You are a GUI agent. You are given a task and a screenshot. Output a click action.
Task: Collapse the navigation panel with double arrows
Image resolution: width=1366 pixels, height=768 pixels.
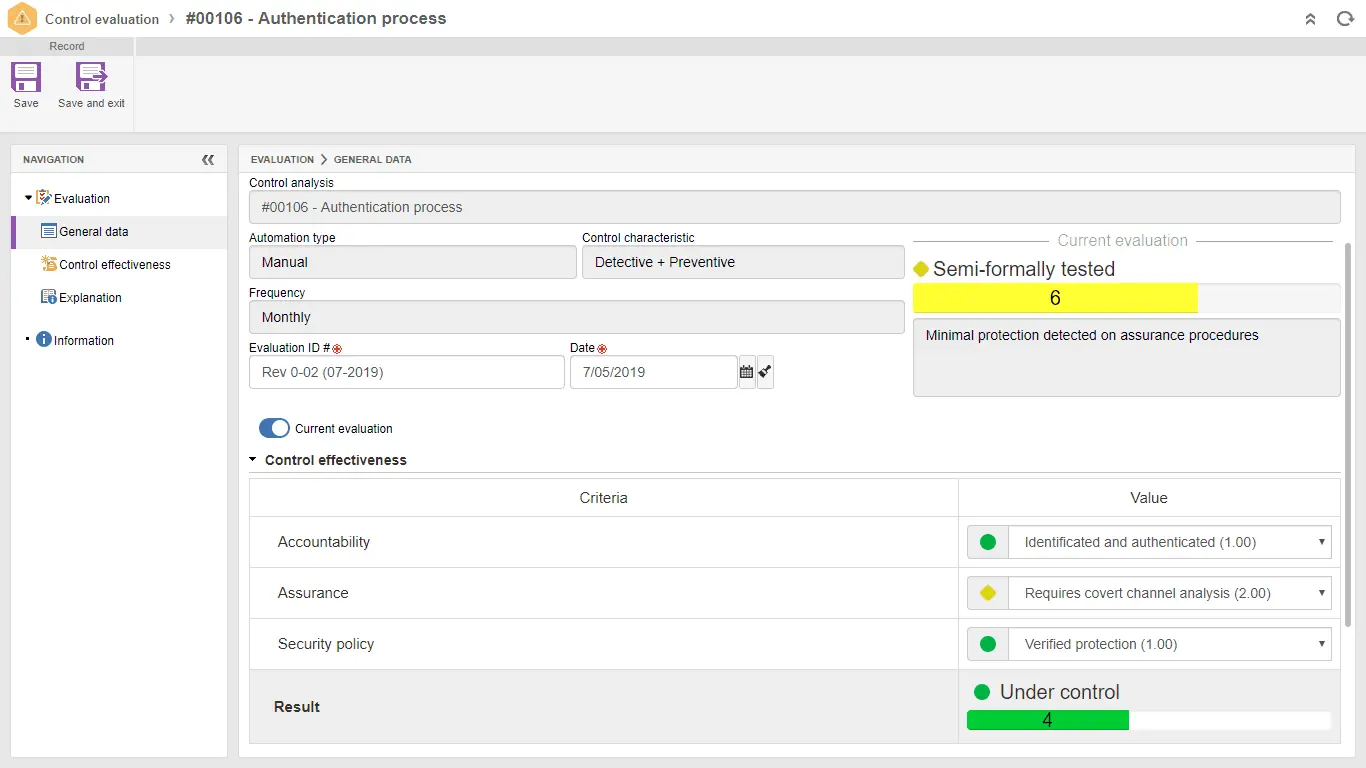(208, 160)
